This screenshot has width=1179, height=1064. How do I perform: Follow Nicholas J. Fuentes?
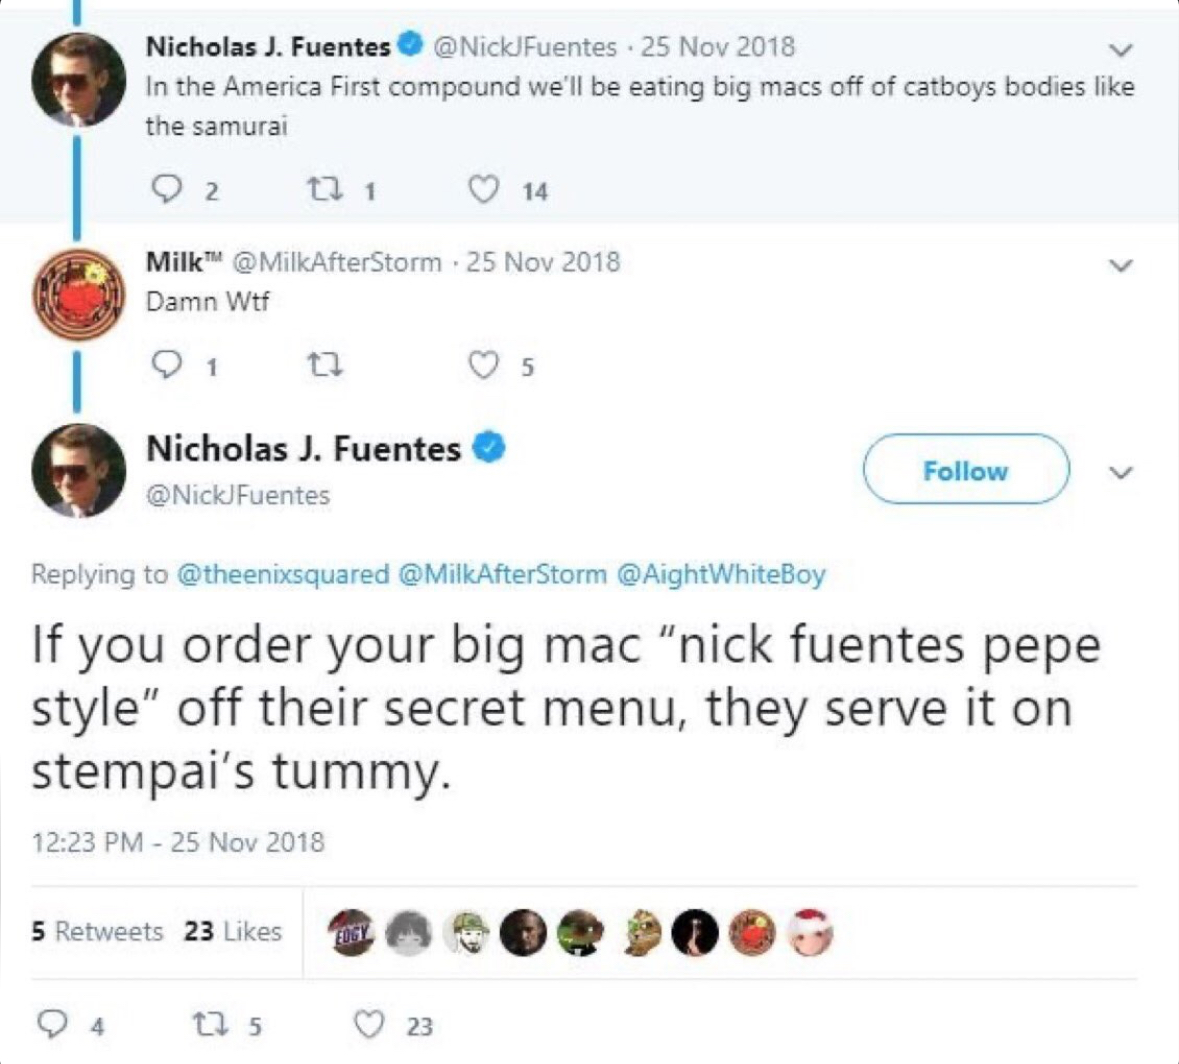[x=966, y=469]
